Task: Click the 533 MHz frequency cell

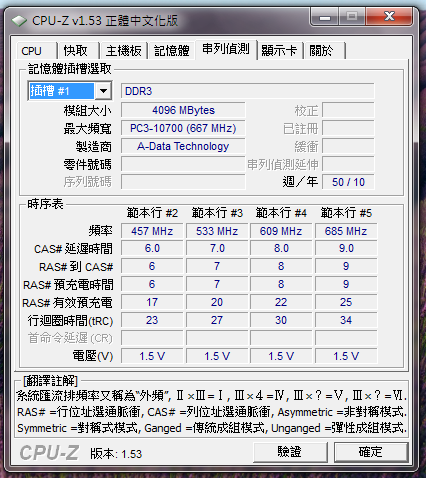Action: pyautogui.click(x=217, y=231)
